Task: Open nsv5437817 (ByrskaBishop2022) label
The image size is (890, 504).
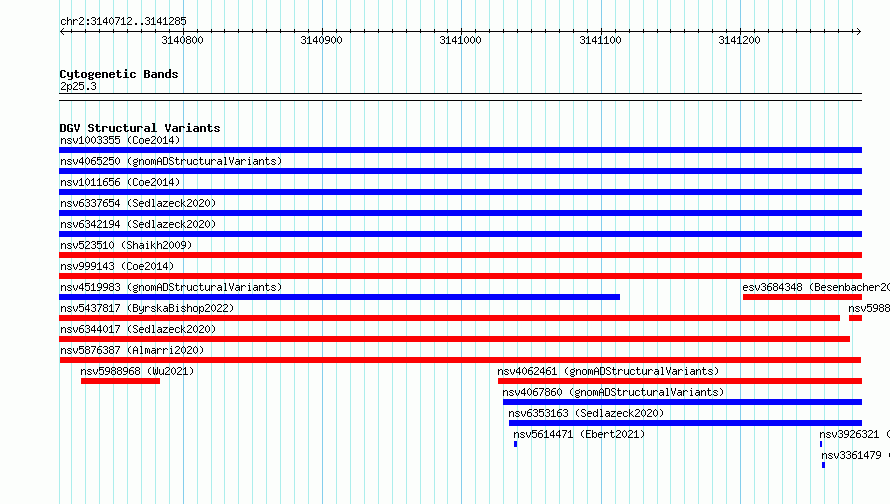Action: pos(147,308)
